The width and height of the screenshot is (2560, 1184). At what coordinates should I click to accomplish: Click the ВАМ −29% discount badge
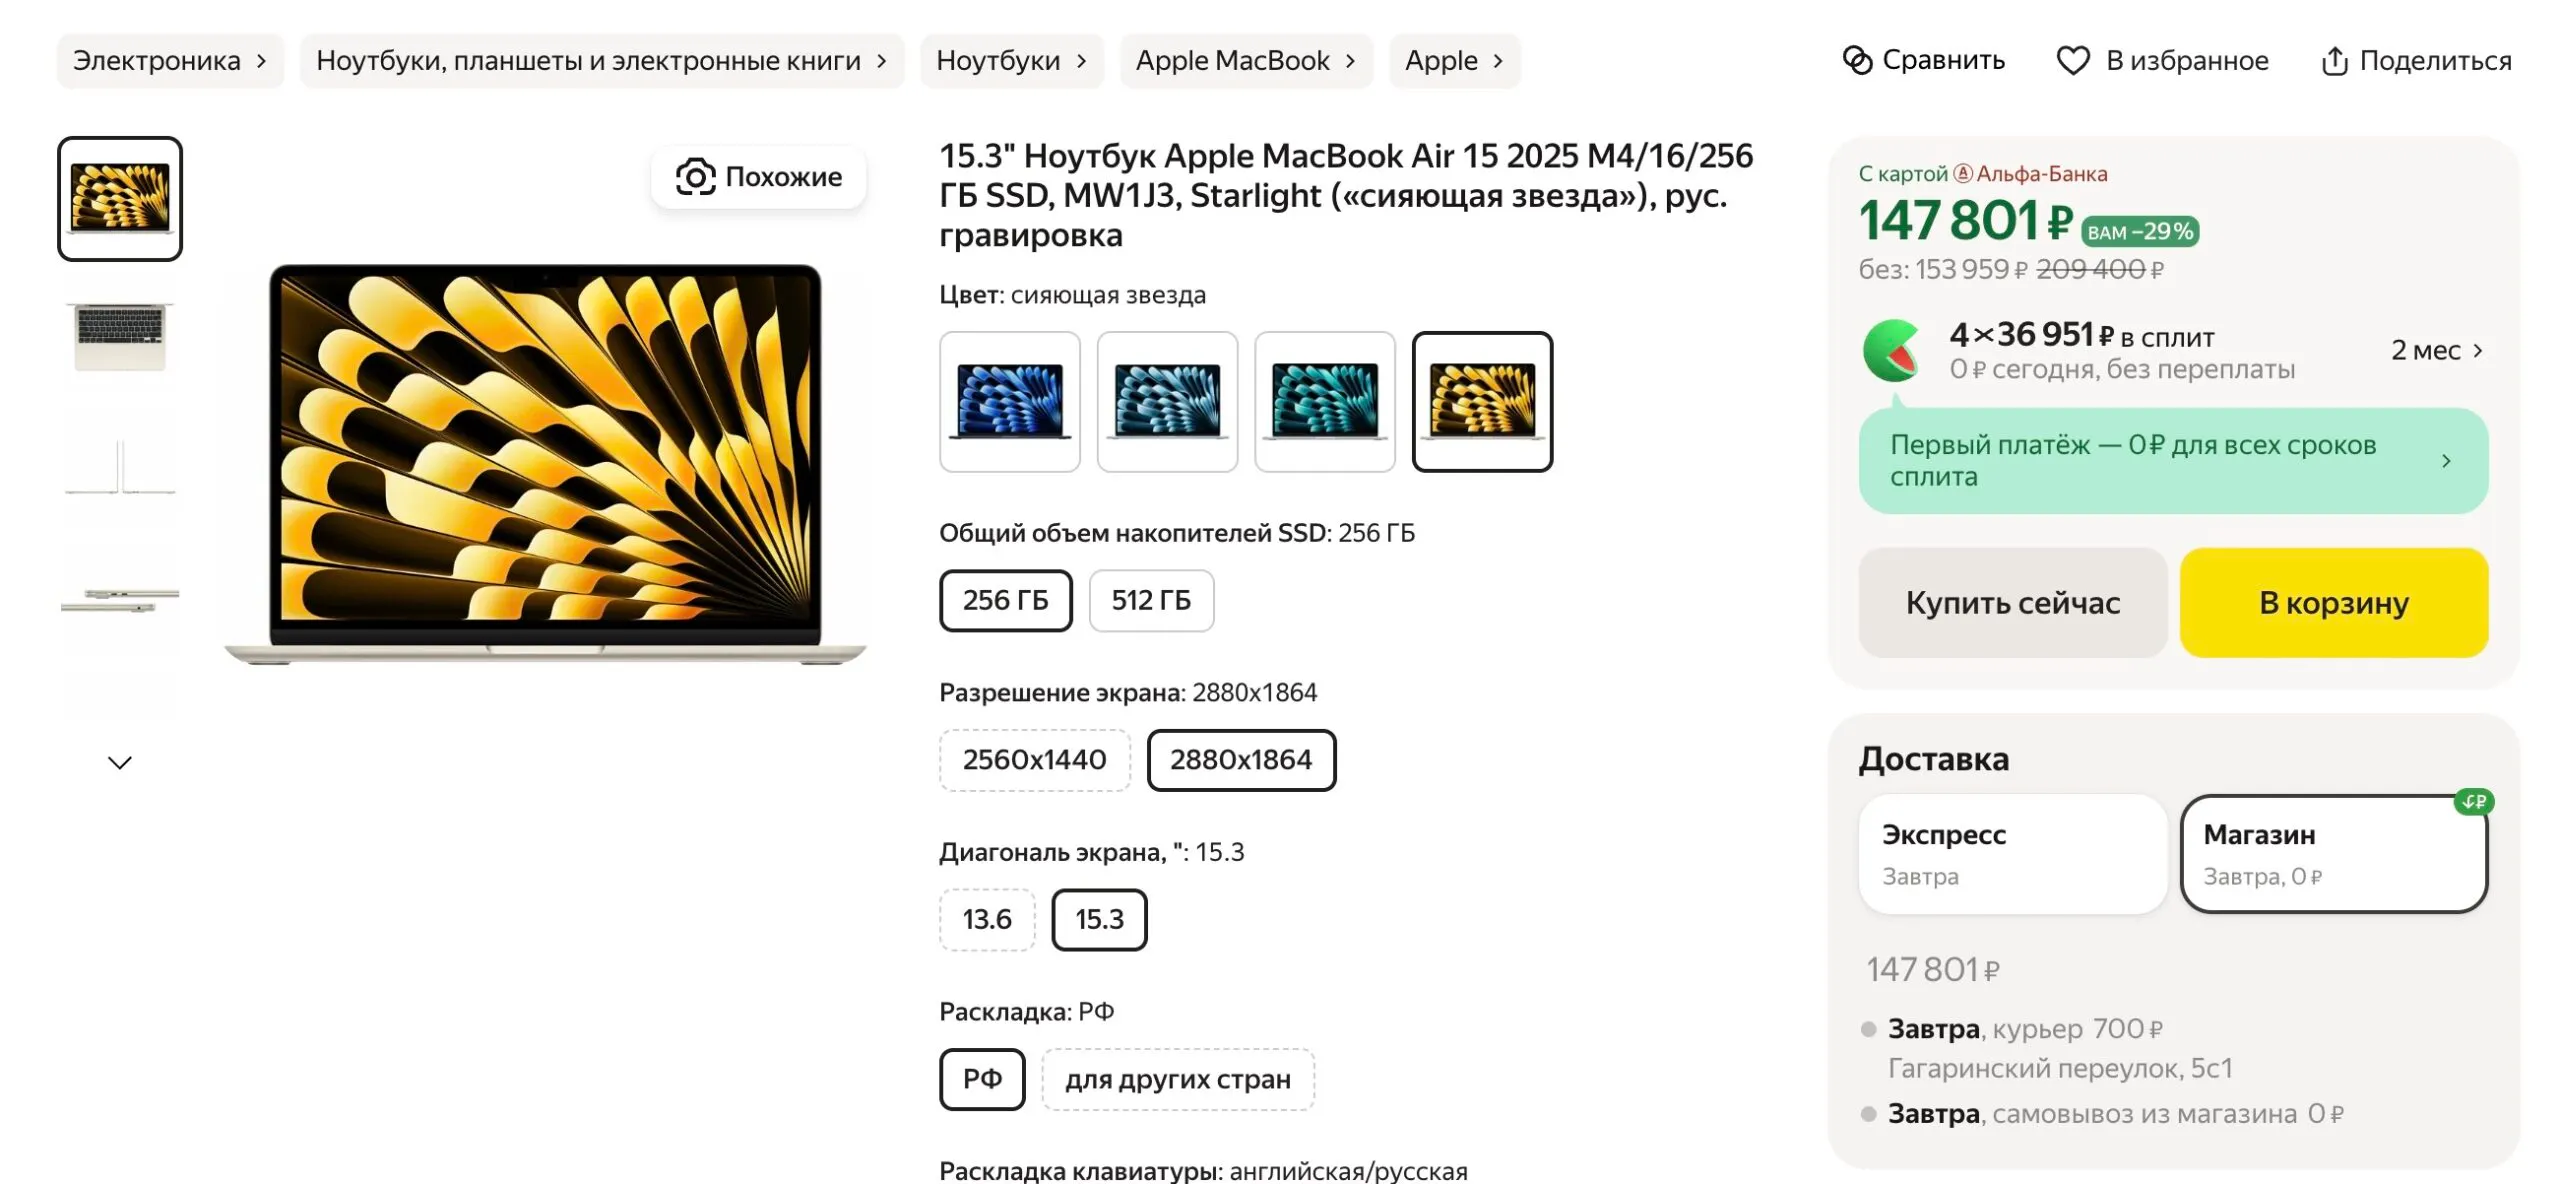click(2139, 232)
